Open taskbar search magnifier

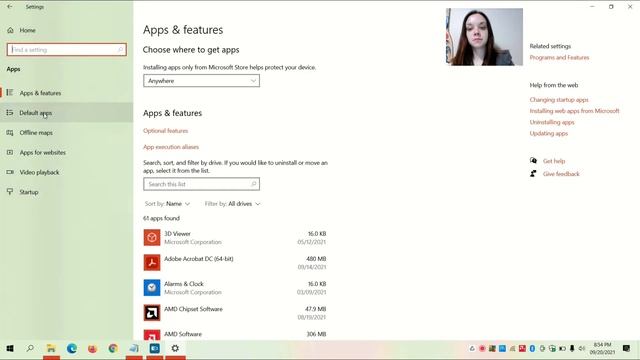(x=30, y=348)
